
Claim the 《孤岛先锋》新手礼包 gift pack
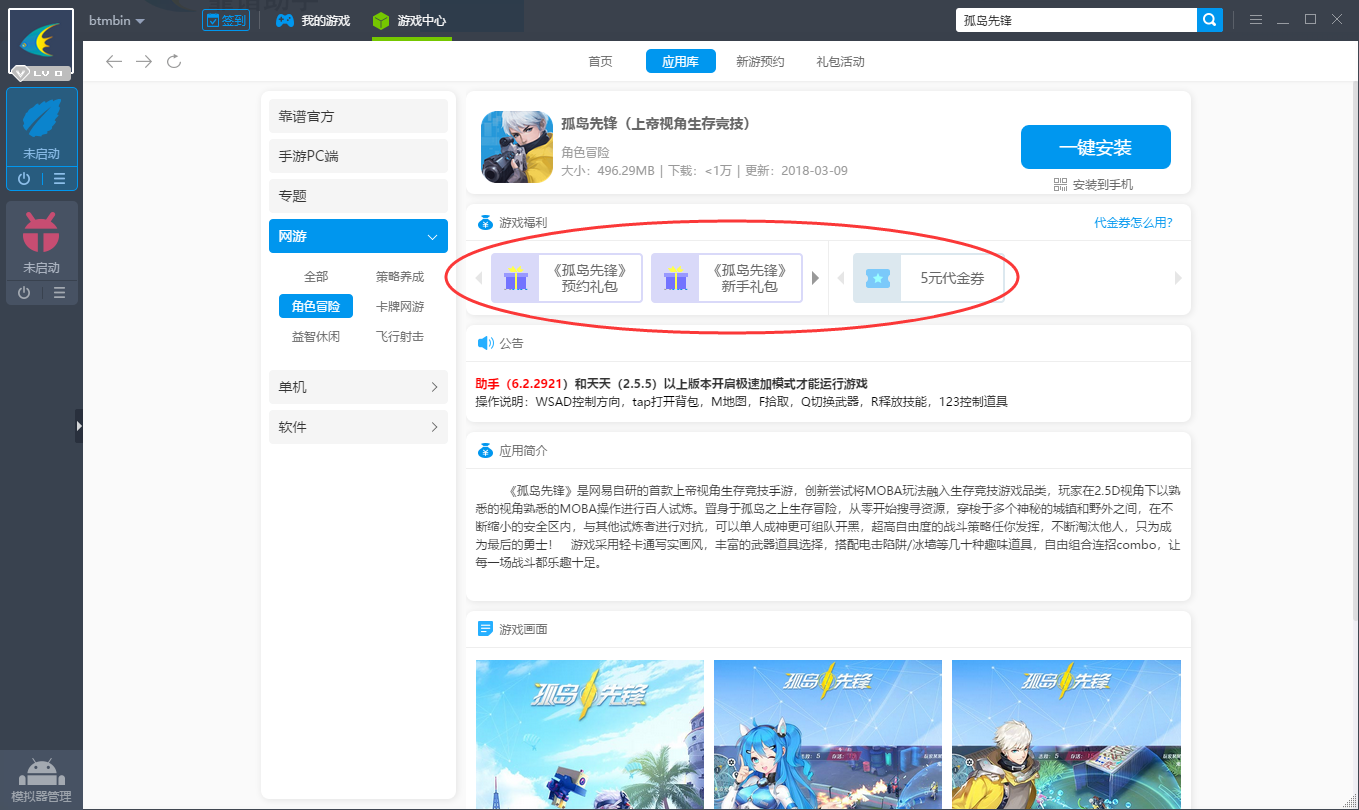[x=727, y=278]
